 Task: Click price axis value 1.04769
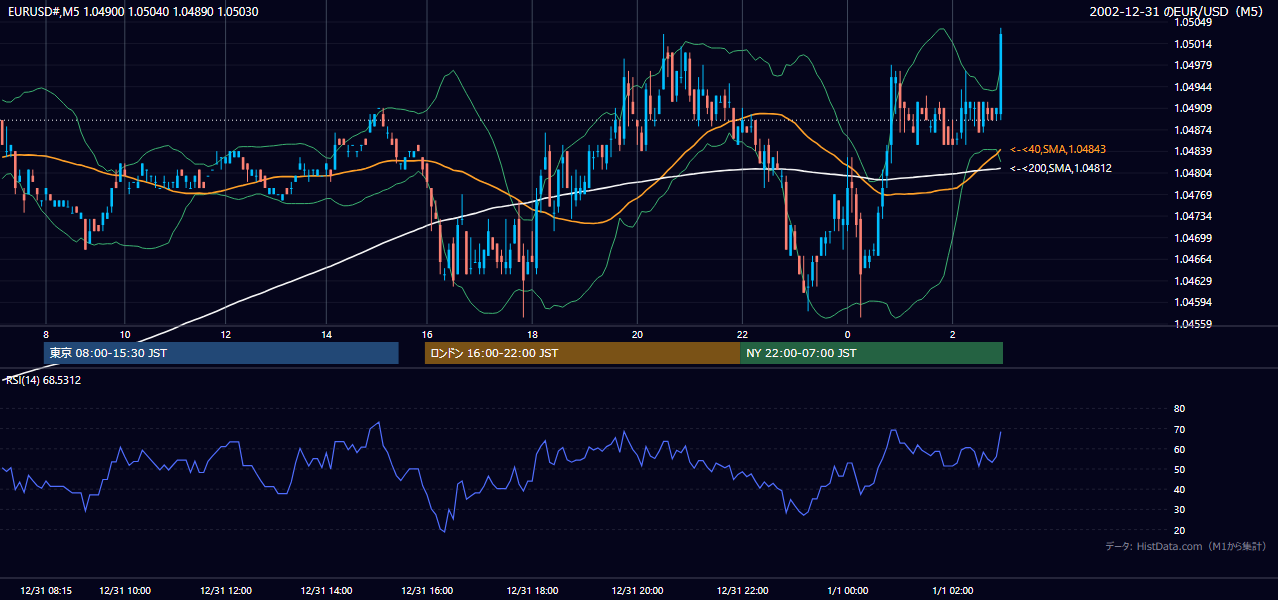tap(1194, 195)
